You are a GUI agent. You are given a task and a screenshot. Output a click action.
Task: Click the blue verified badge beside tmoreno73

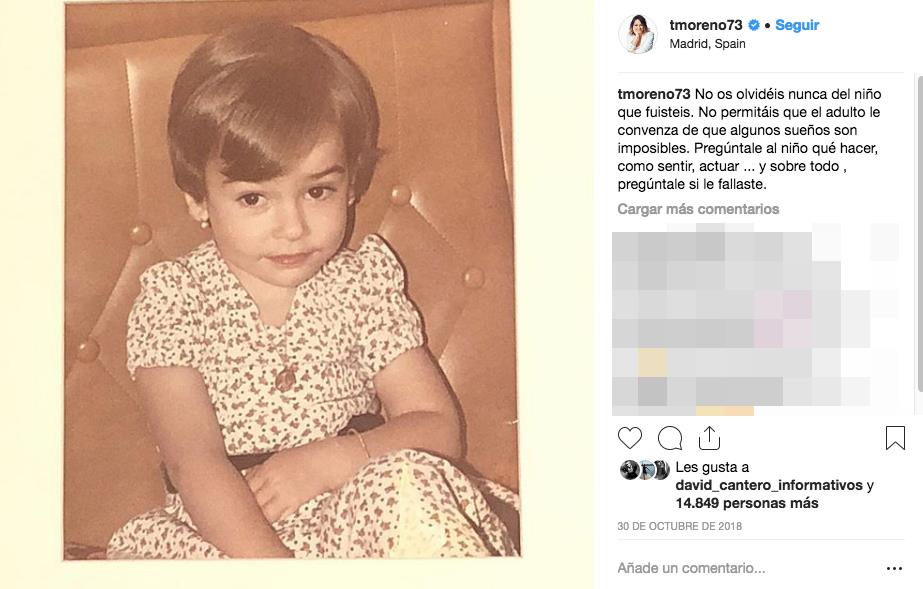tap(754, 25)
